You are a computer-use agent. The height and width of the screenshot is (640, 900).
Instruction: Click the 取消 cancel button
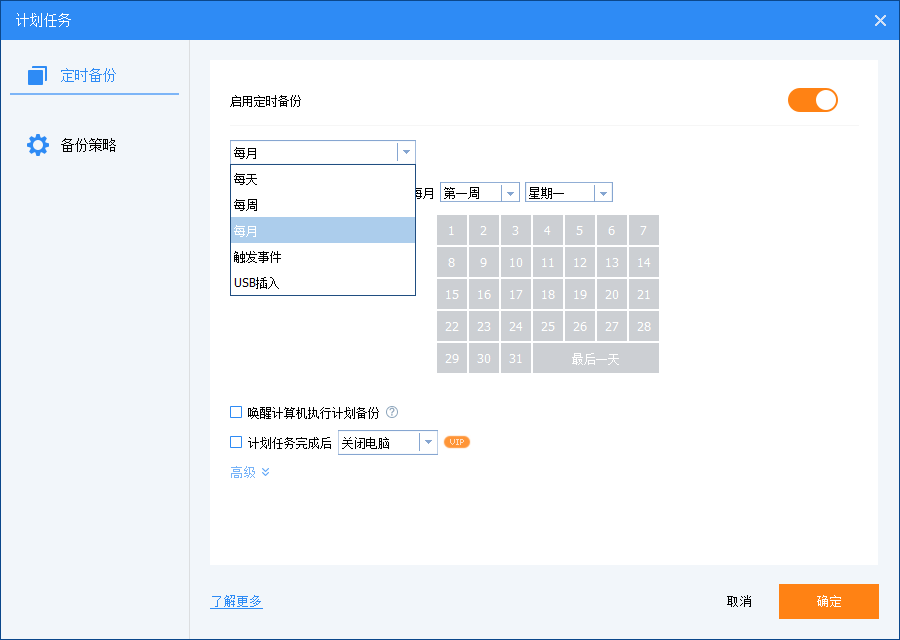tap(739, 601)
